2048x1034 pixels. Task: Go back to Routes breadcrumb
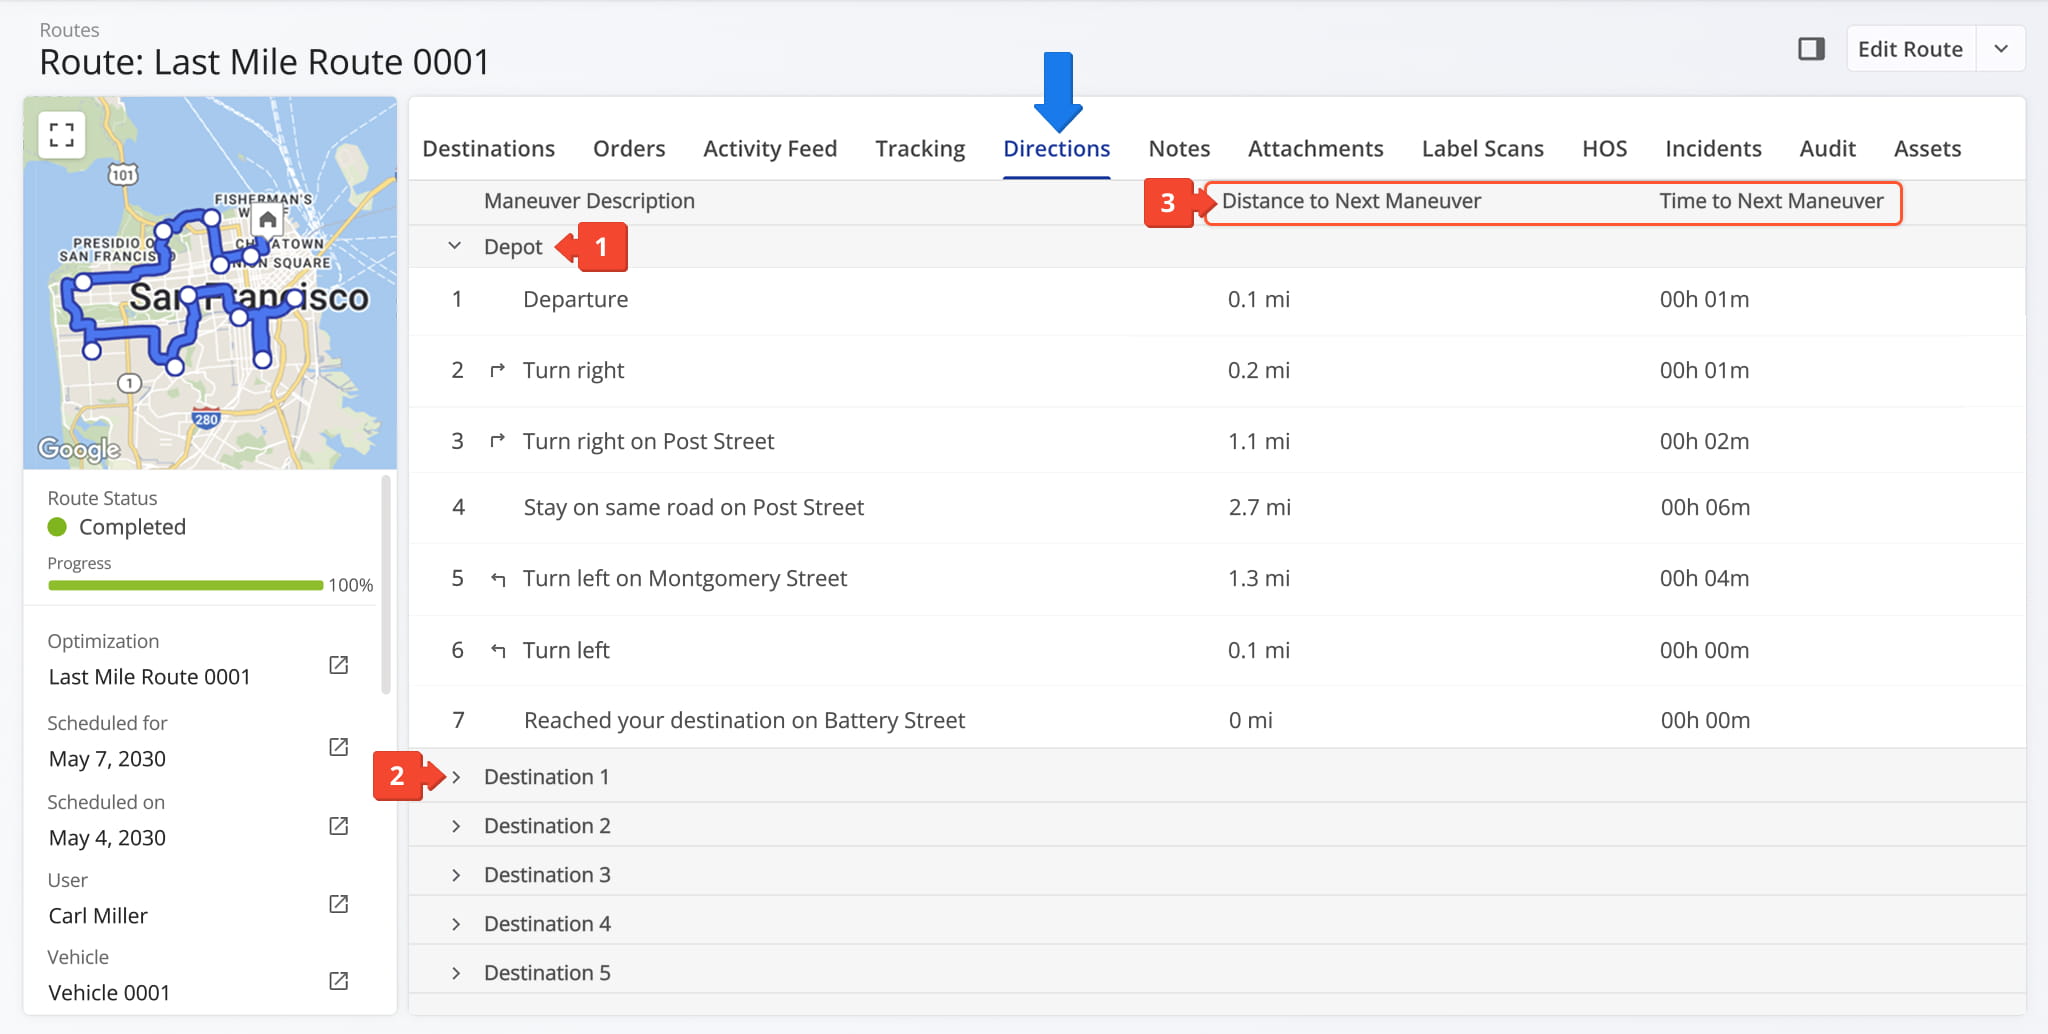coord(69,30)
